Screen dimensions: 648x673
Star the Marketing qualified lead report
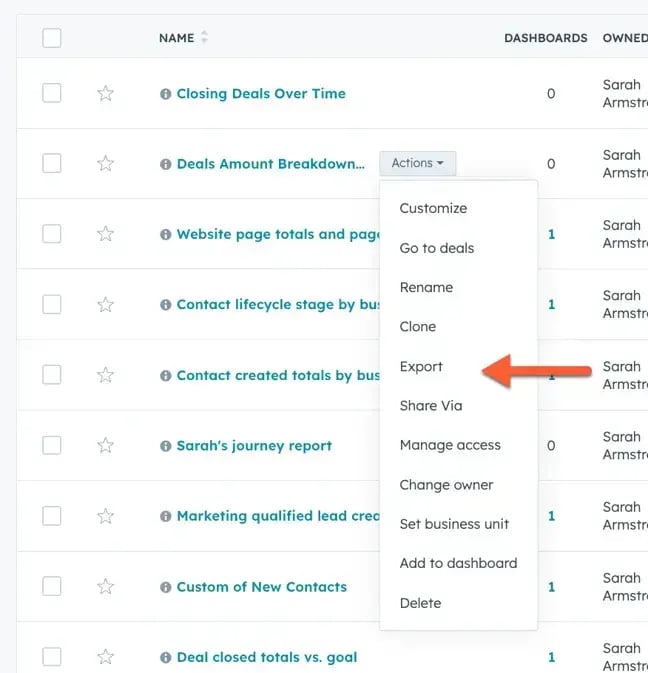click(105, 516)
